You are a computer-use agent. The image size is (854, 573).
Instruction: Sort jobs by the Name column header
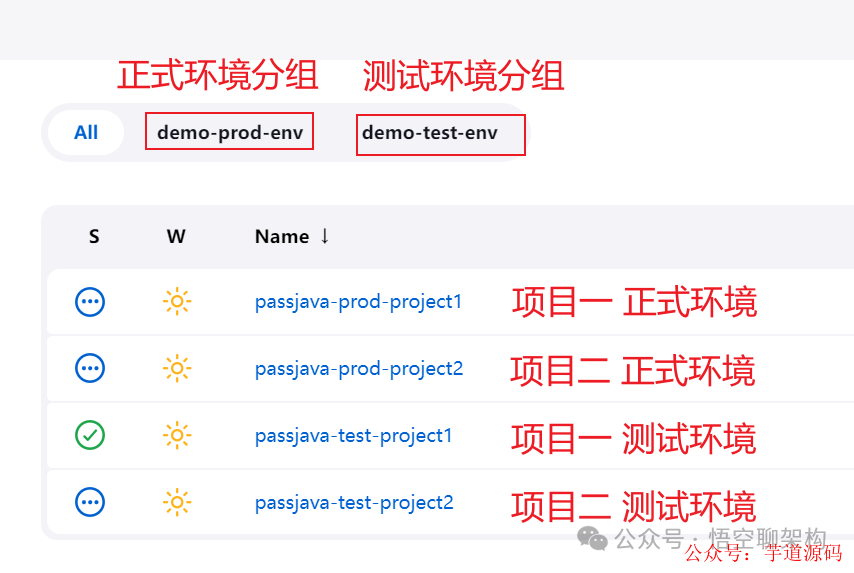(x=282, y=236)
